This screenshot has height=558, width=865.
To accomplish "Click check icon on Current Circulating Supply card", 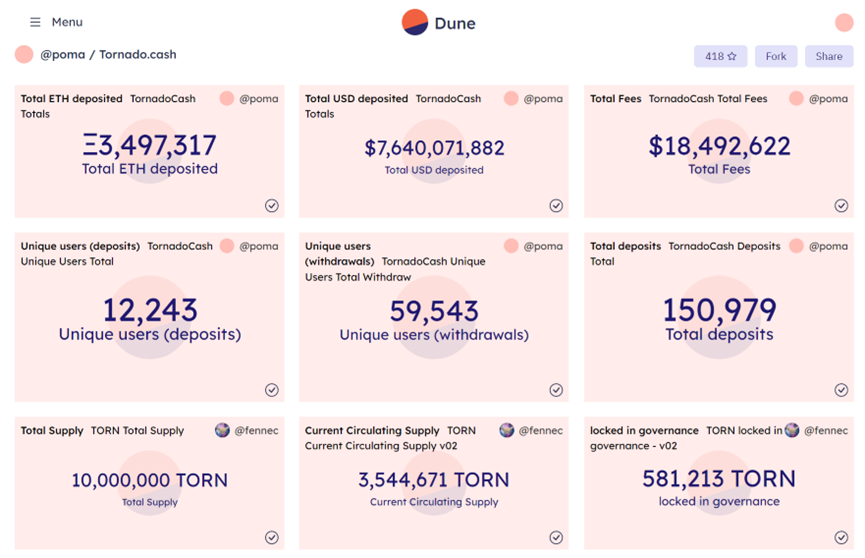I will coord(556,538).
